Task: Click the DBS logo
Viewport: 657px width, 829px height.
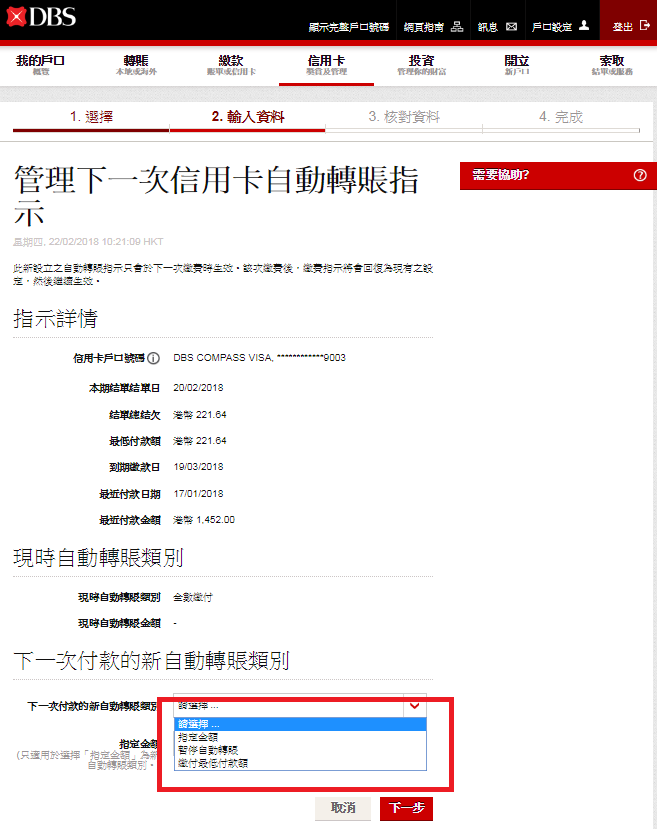Action: 40,19
